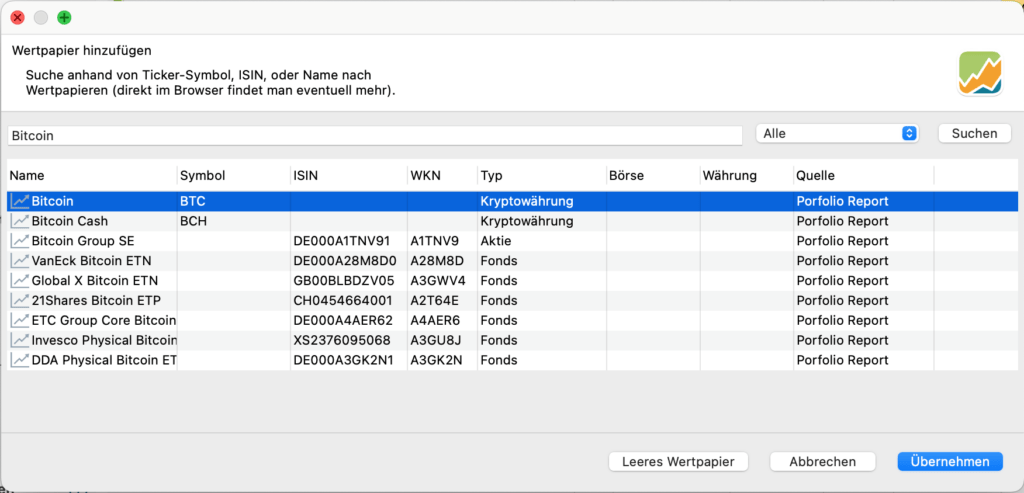Select the VanEck Bitcoin ETN row name
1024x493 pixels.
click(91, 261)
